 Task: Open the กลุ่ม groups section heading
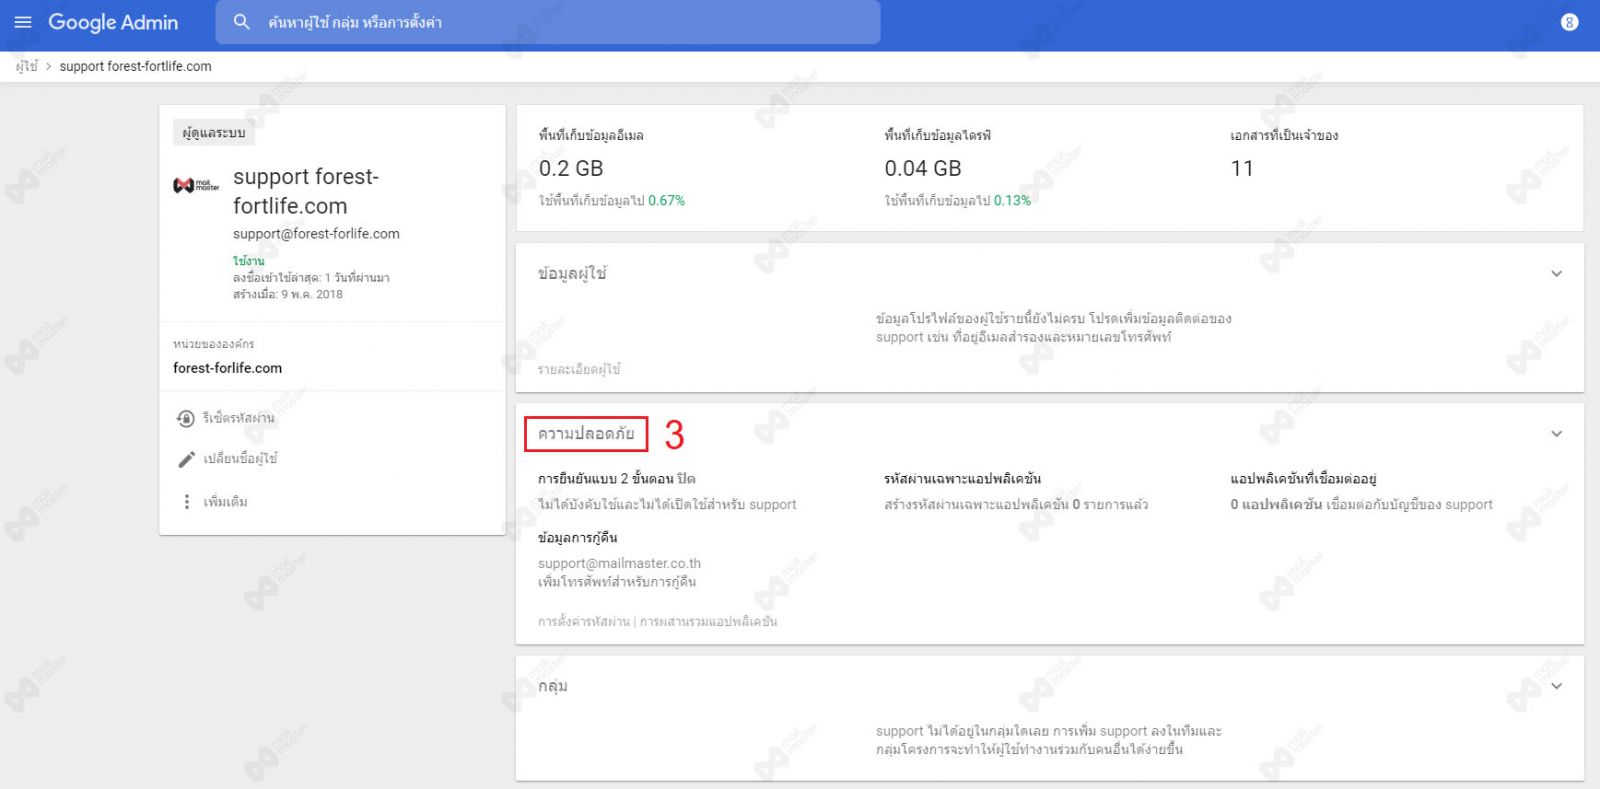point(553,686)
